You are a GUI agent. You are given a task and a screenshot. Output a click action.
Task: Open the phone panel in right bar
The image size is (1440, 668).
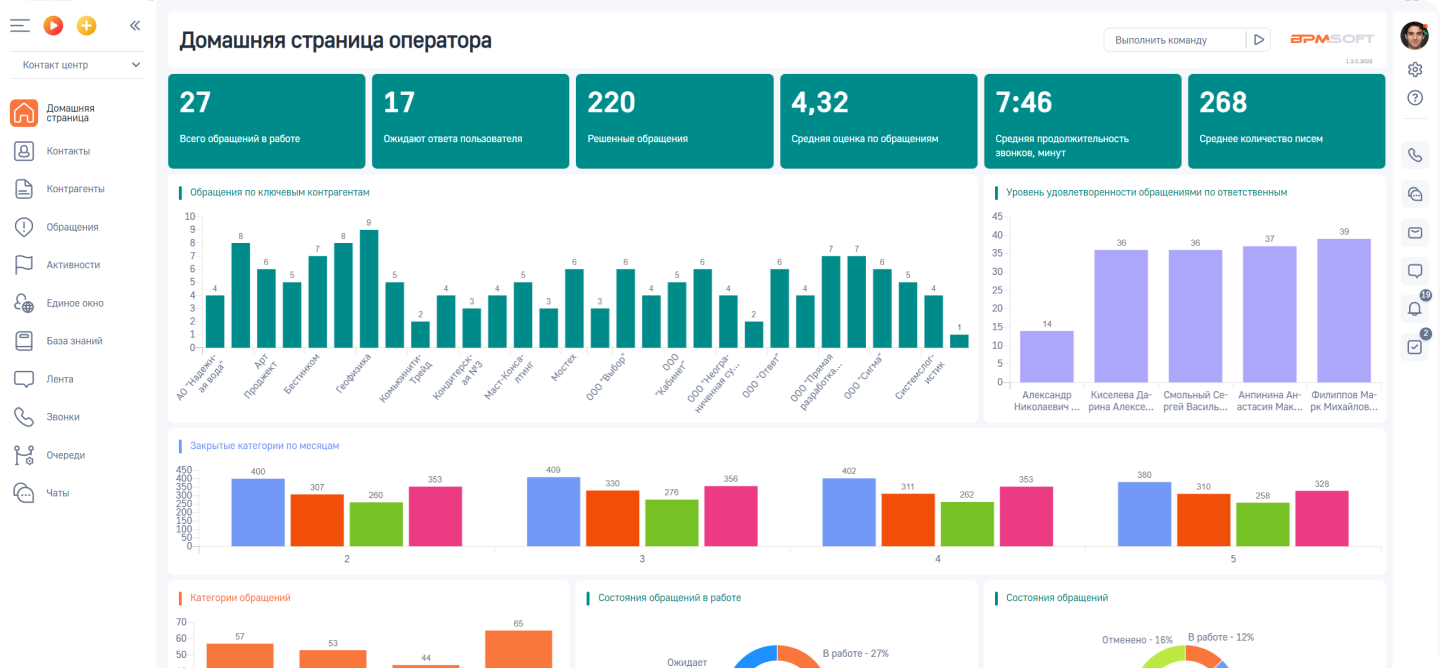click(x=1415, y=155)
